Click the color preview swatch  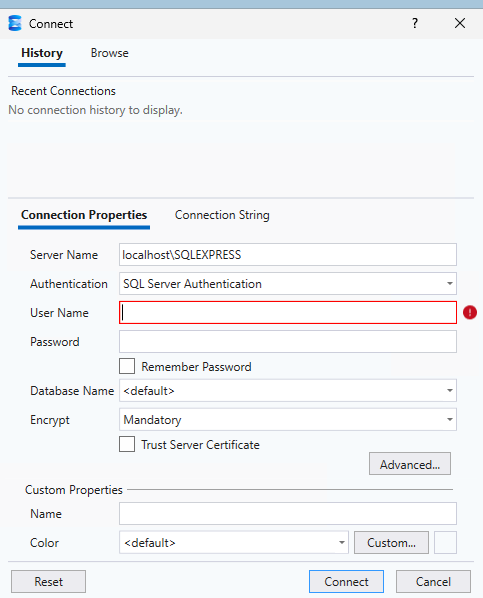[x=445, y=542]
